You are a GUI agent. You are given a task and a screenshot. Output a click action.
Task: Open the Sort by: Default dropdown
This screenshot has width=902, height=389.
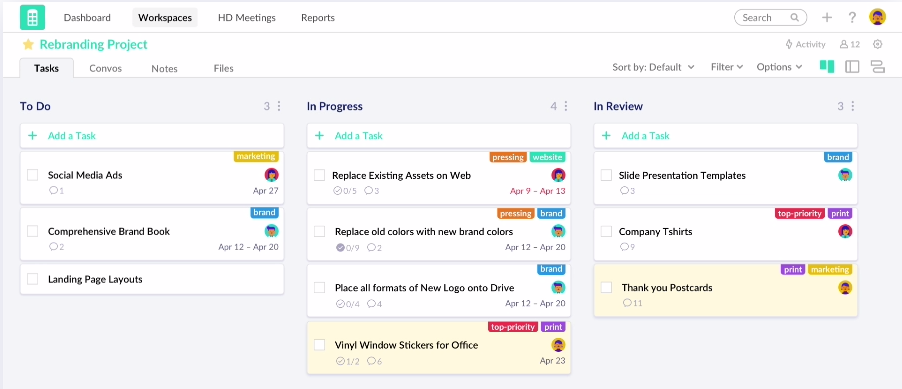coord(653,67)
